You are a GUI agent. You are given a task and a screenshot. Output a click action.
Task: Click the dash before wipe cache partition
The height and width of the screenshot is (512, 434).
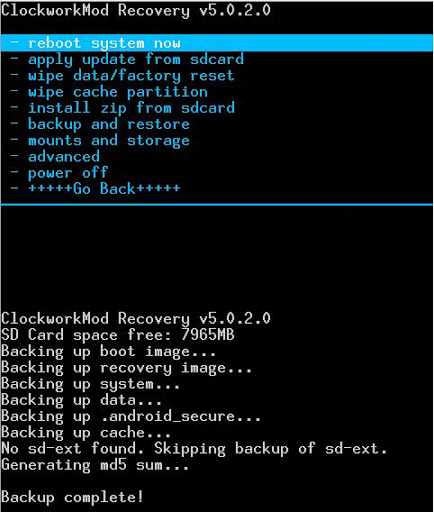coord(14,91)
